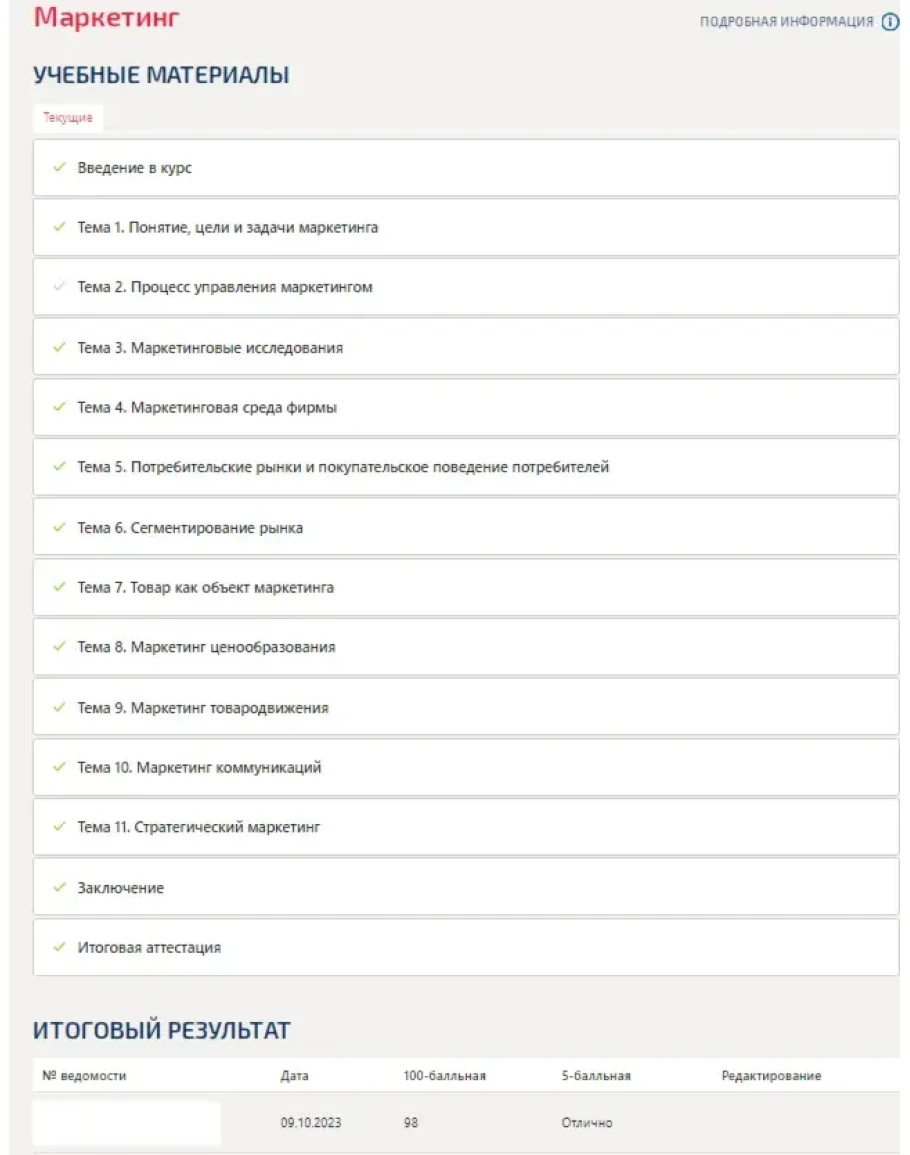Click the checkmark icon for Тема 11
The width and height of the screenshot is (910, 1155).
(59, 827)
